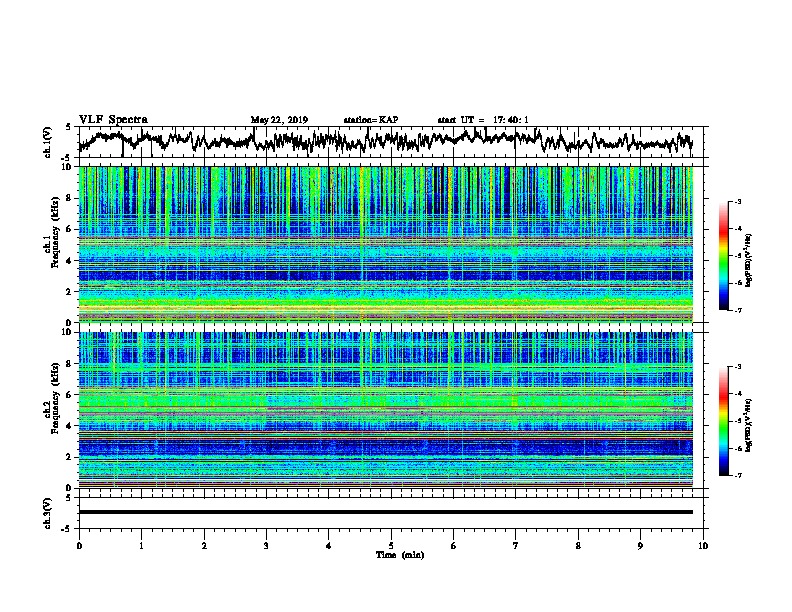Click the "2" kHz tick of ch.2 spectrogram
792x612 pixels.
click(x=70, y=457)
